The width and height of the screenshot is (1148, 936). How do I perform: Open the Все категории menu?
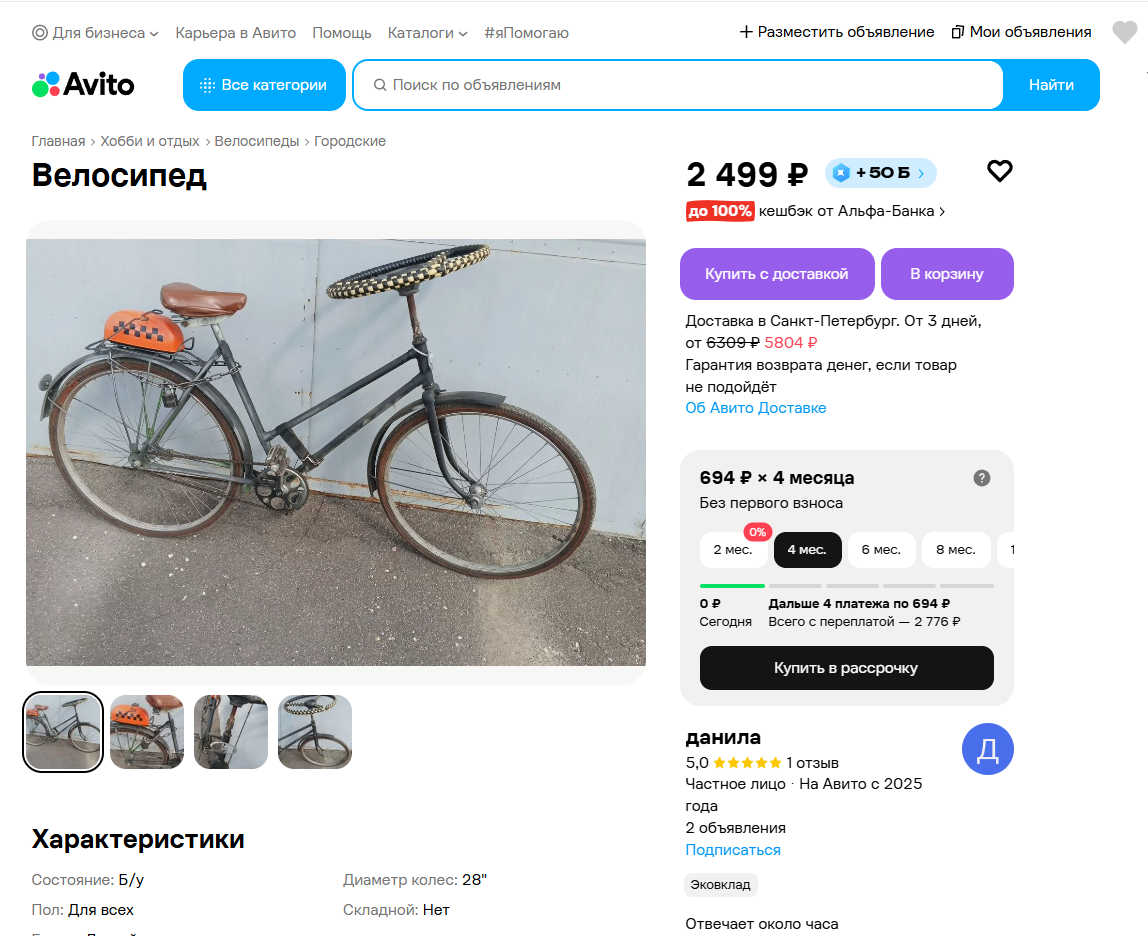coord(264,85)
